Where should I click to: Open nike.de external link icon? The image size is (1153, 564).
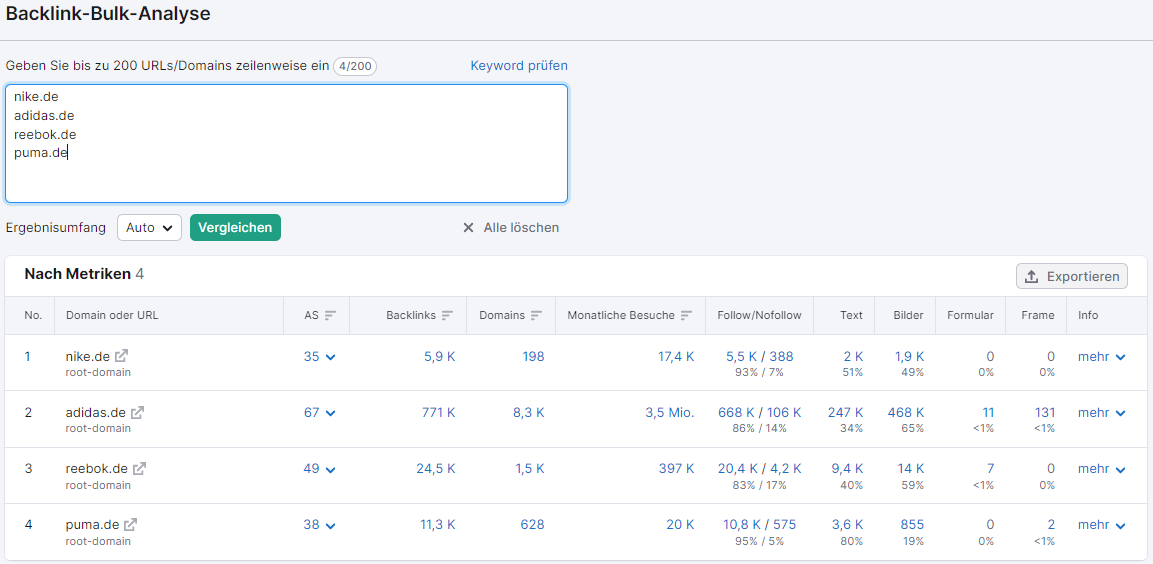121,356
